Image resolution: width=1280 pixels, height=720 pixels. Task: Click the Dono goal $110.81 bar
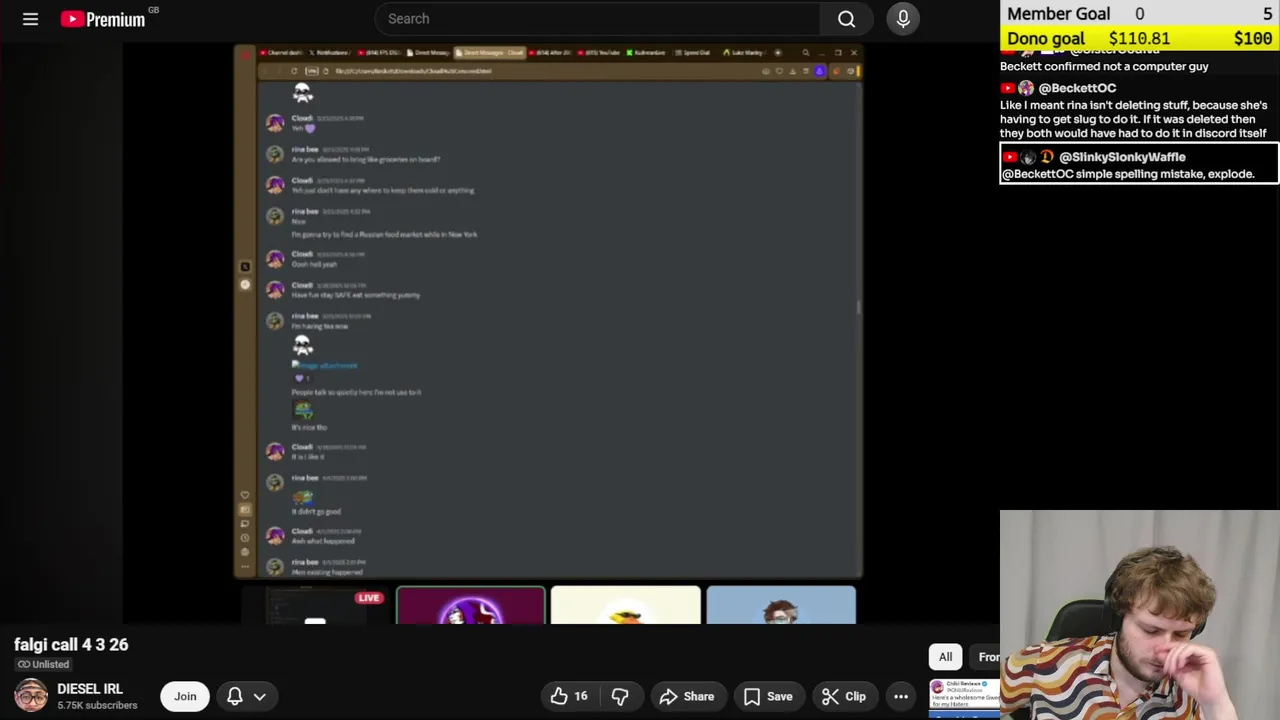pos(1140,38)
